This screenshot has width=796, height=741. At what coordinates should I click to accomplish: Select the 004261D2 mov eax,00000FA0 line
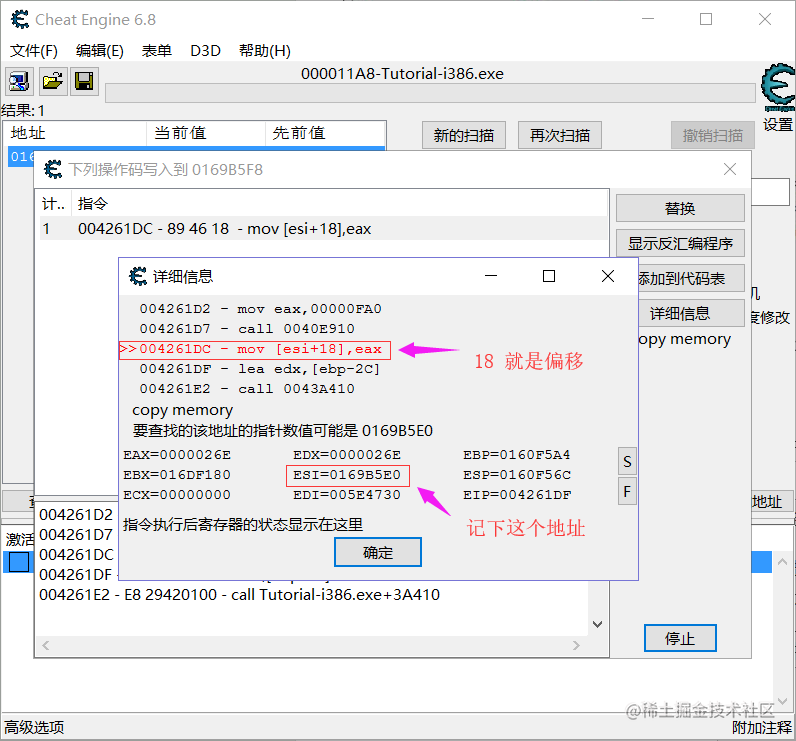tap(260, 309)
